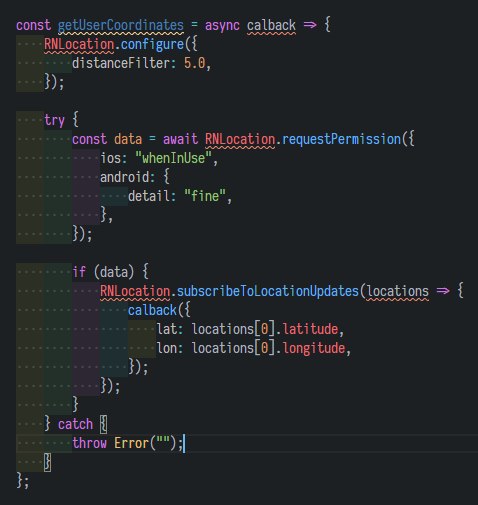This screenshot has height=505, width=478.
Task: Click the try keyword
Action: 54,120
